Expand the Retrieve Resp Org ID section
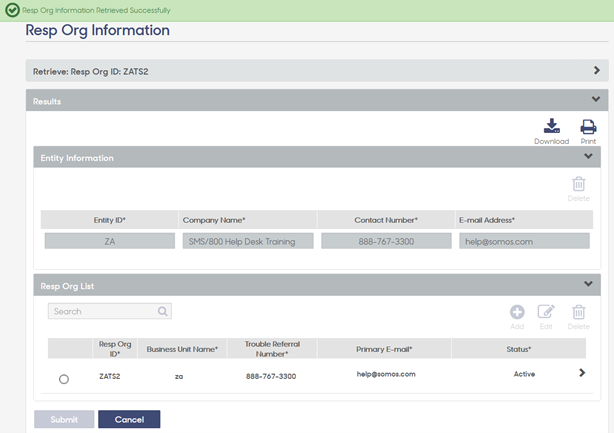Viewport: 614px width, 433px height. (x=596, y=70)
